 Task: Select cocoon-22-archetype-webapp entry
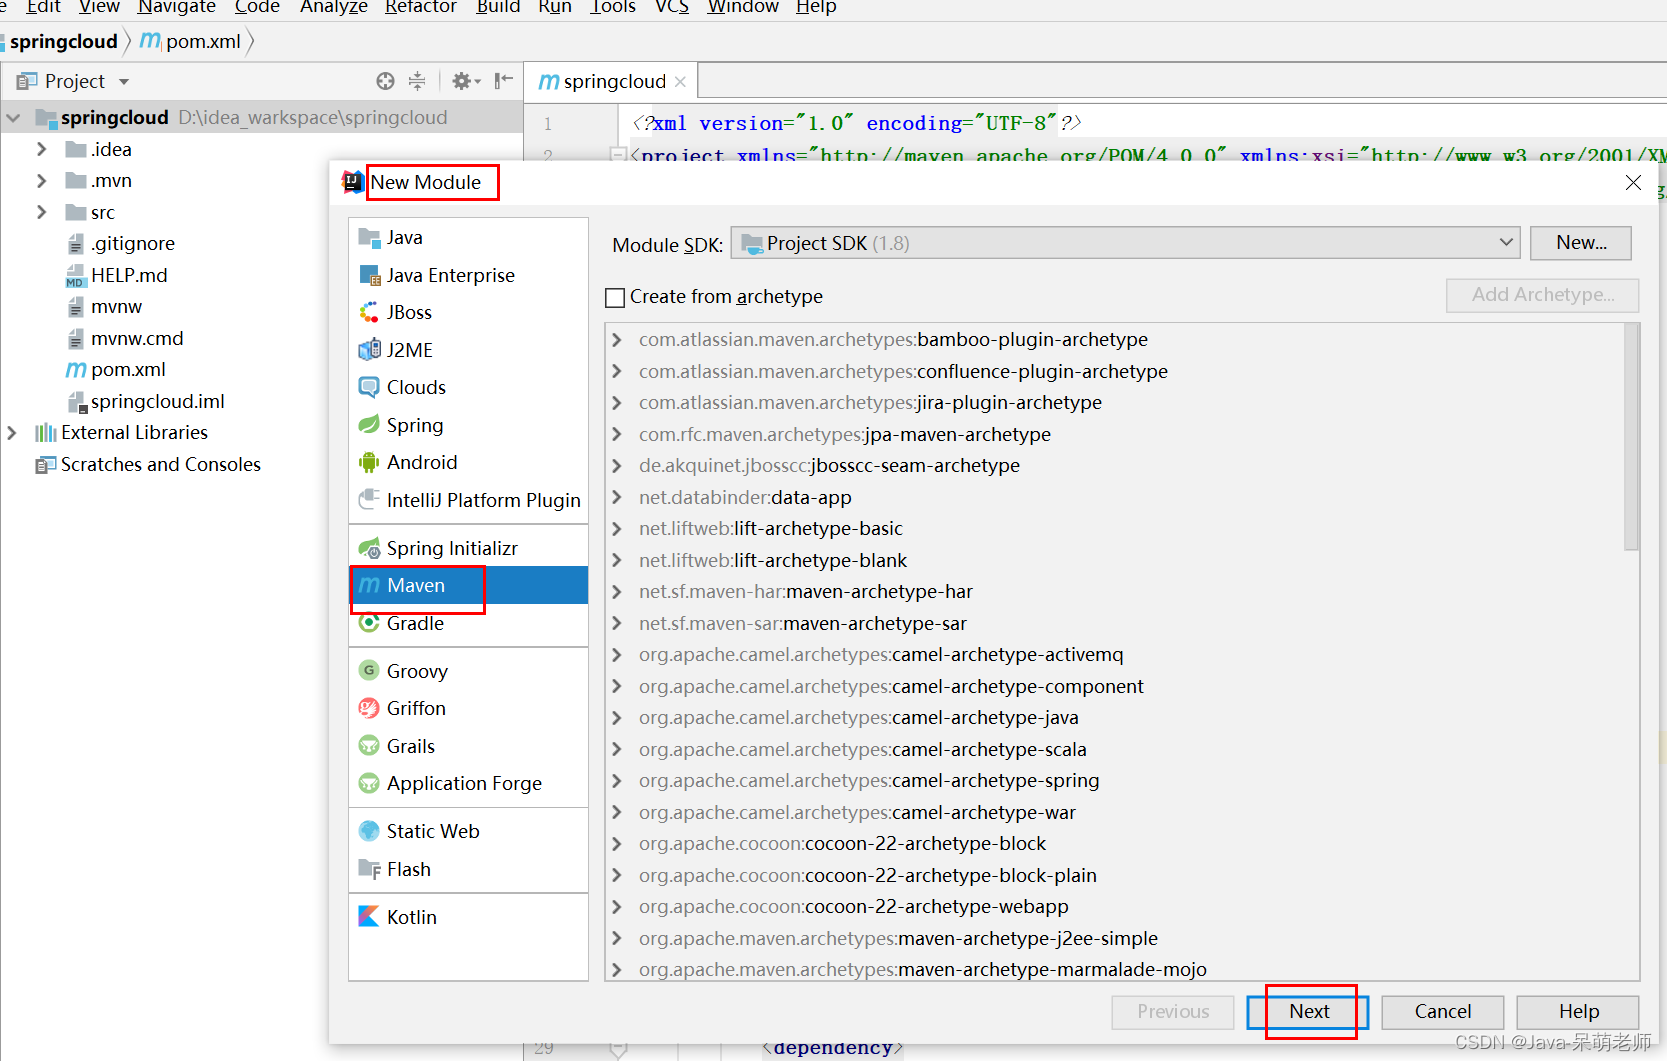click(853, 907)
